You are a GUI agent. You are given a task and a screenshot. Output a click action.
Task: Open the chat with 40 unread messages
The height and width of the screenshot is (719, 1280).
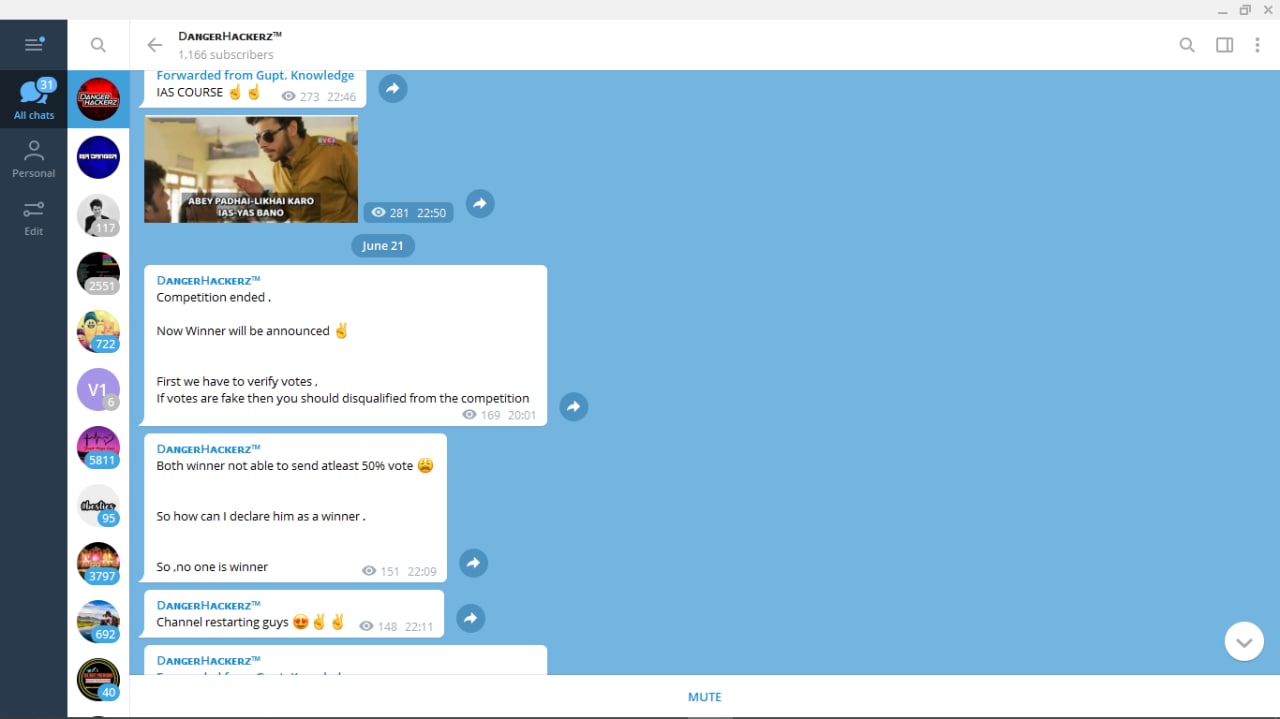[x=98, y=679]
